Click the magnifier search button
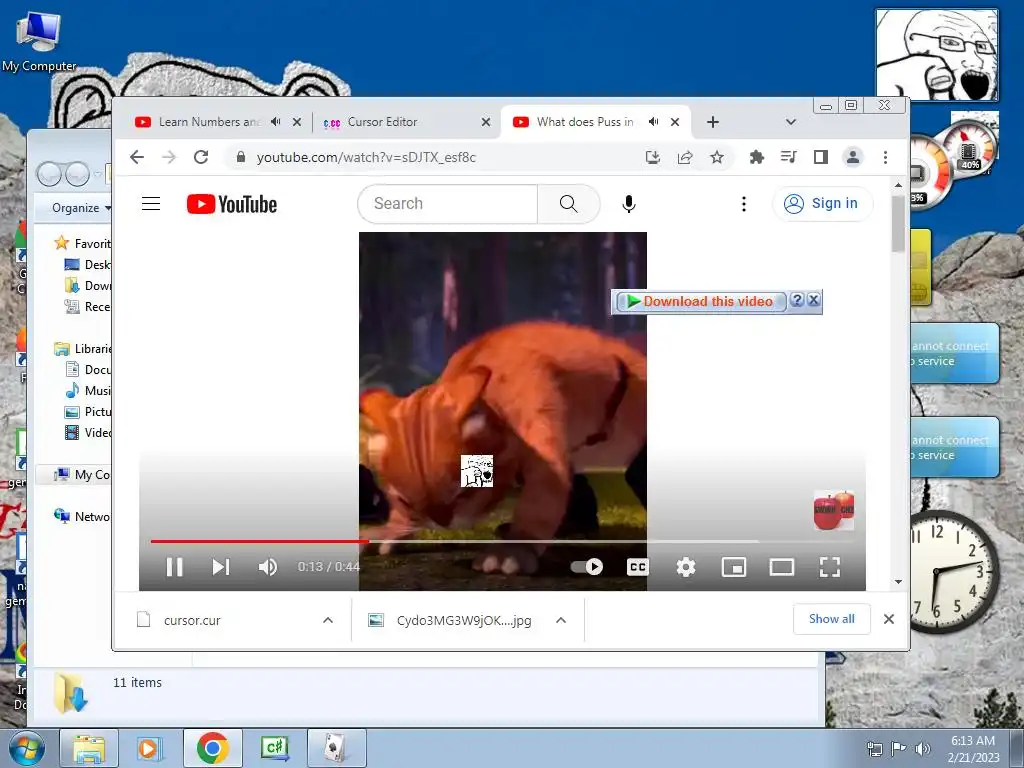 coord(569,204)
